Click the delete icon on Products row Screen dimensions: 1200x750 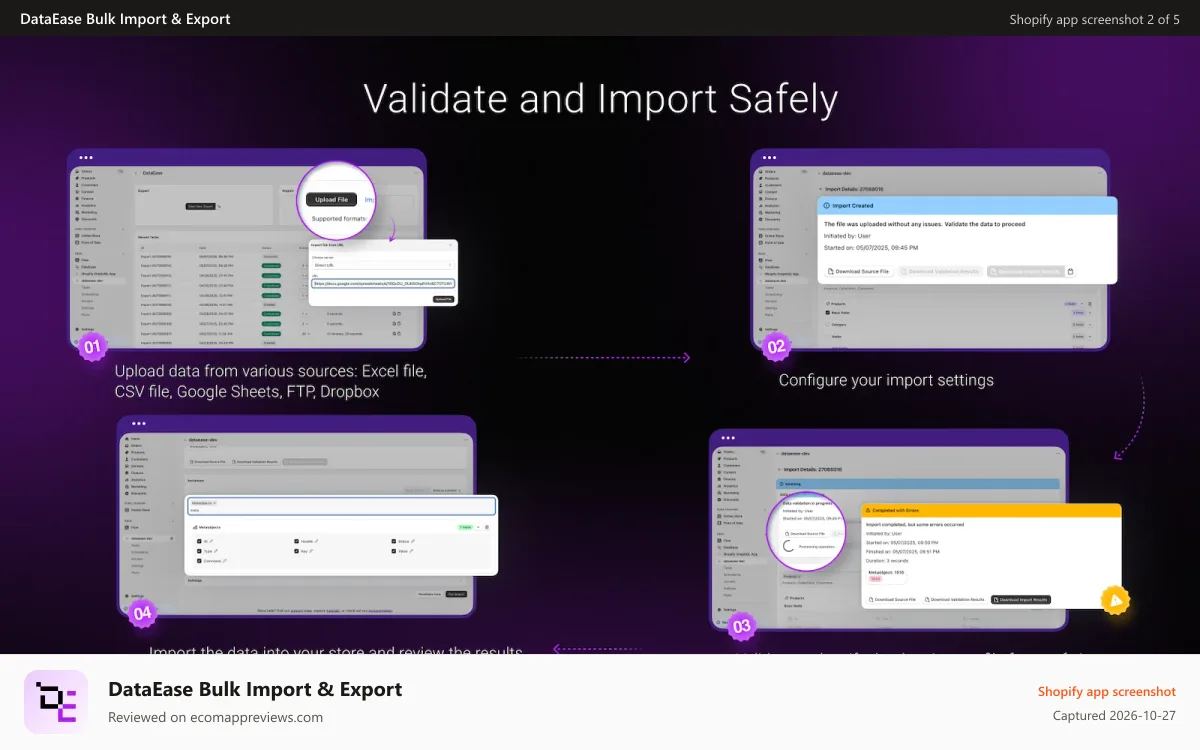click(x=1090, y=303)
